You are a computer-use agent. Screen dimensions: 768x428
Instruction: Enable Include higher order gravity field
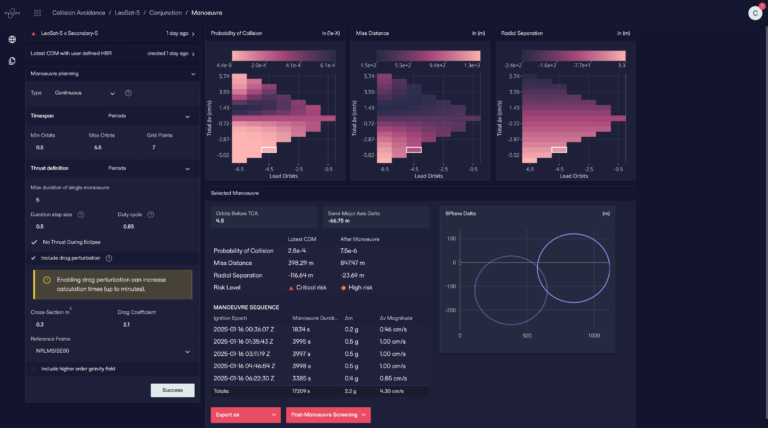pos(33,369)
